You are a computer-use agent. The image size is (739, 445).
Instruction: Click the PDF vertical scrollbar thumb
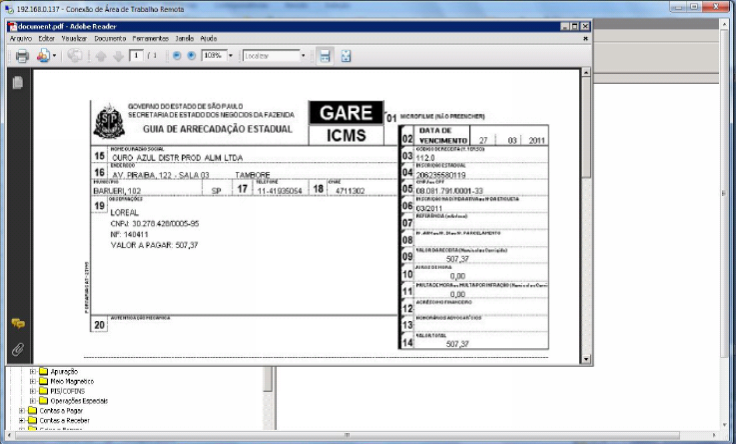(x=586, y=127)
